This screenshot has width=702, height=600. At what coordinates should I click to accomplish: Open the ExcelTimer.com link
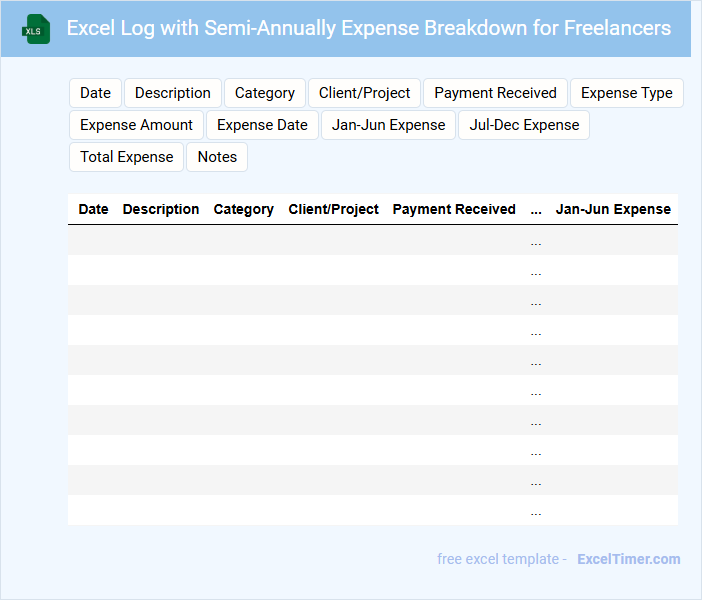(628, 559)
